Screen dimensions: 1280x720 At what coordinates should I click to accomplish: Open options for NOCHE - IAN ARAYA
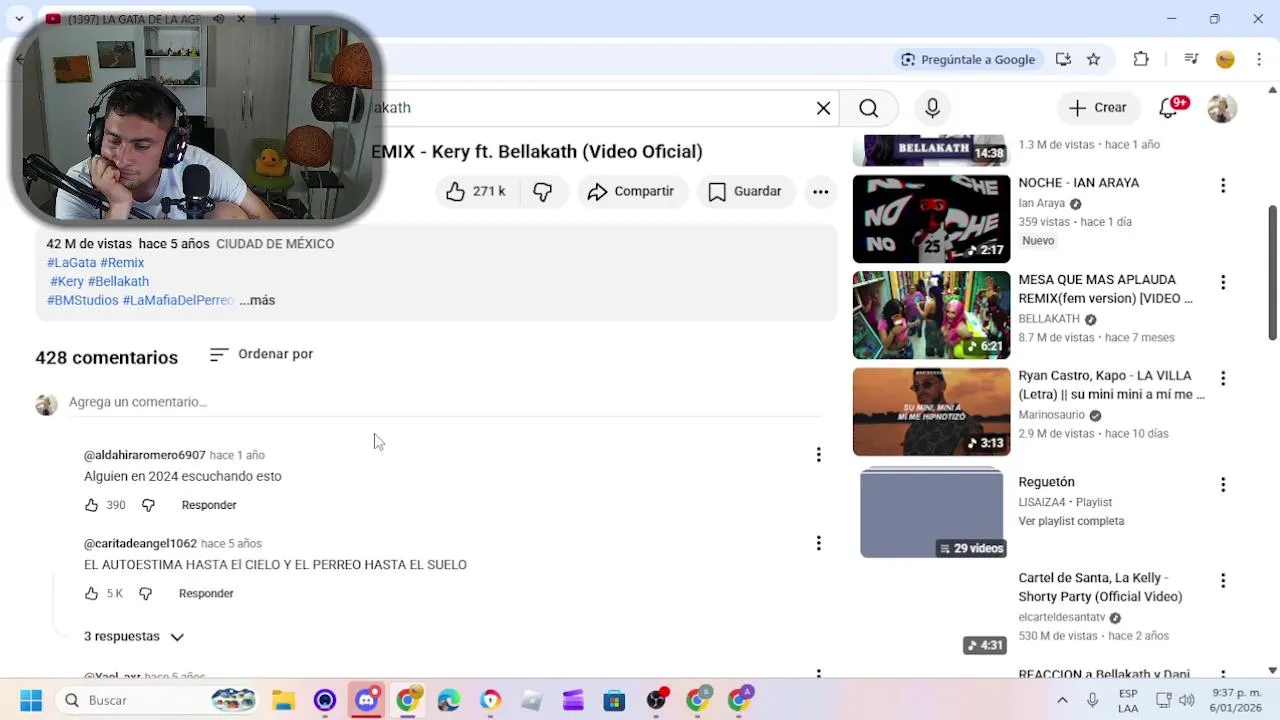tap(1222, 186)
